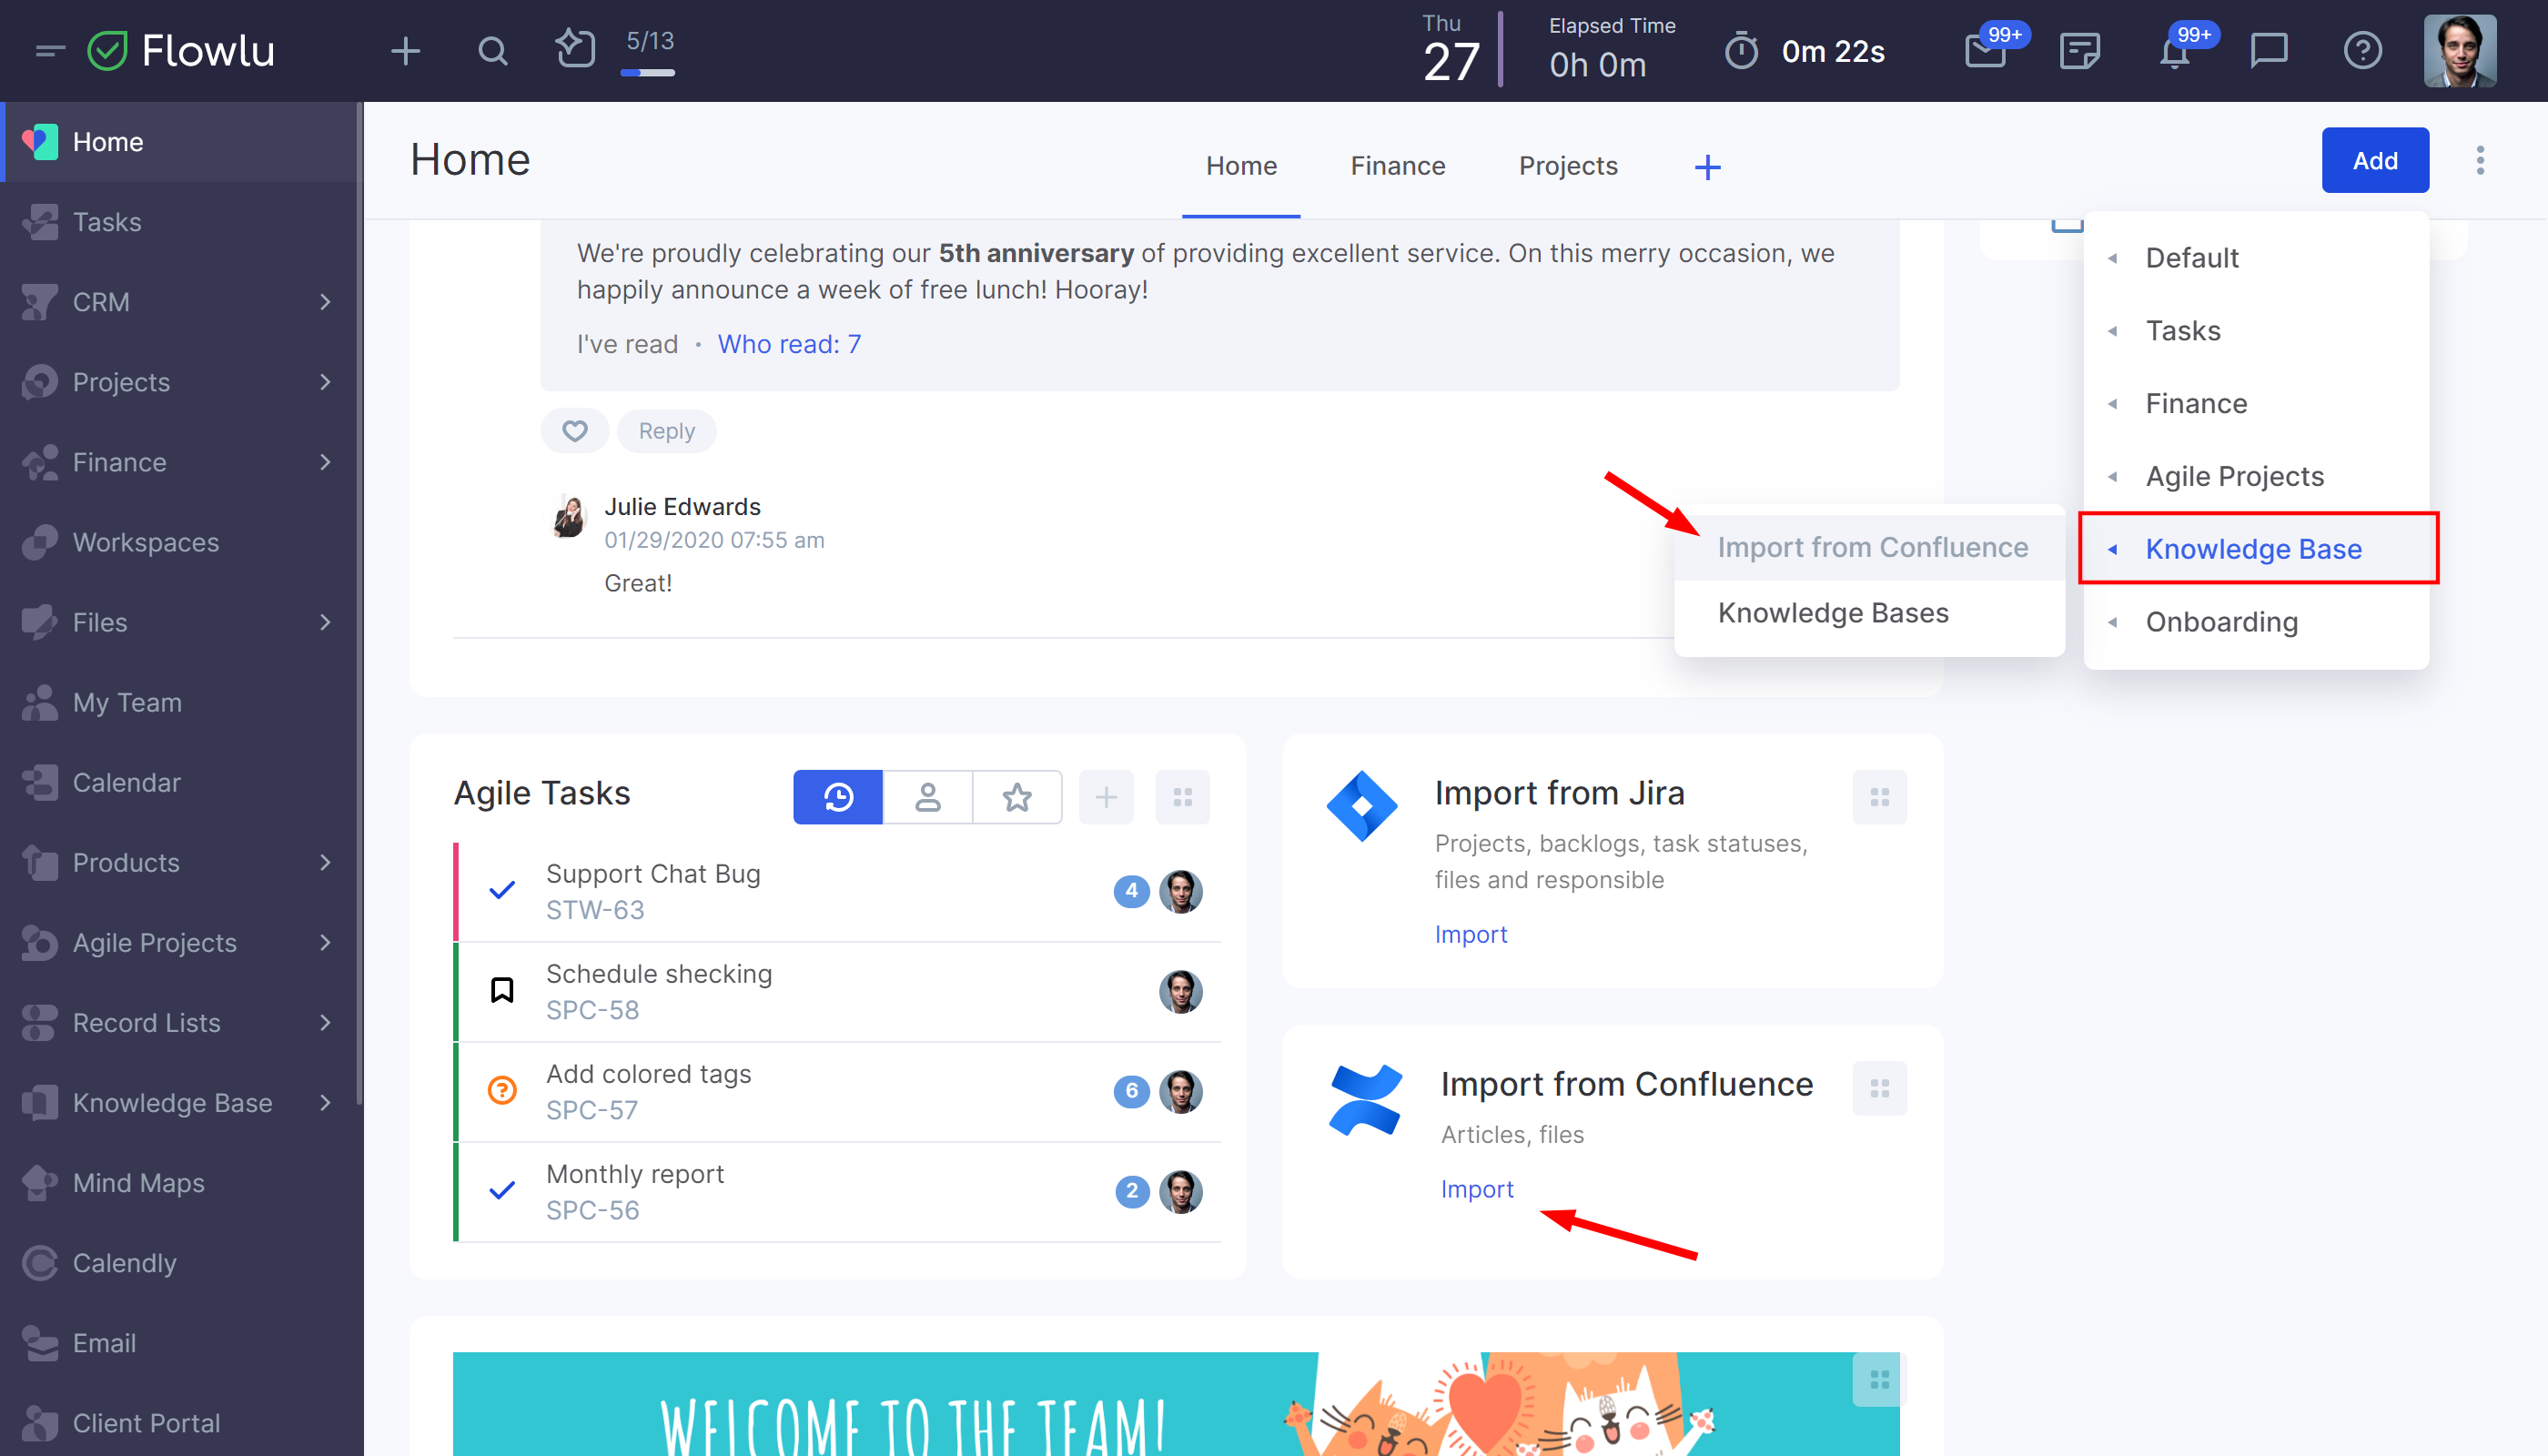
Task: Open the quick create plus icon
Action: click(405, 50)
